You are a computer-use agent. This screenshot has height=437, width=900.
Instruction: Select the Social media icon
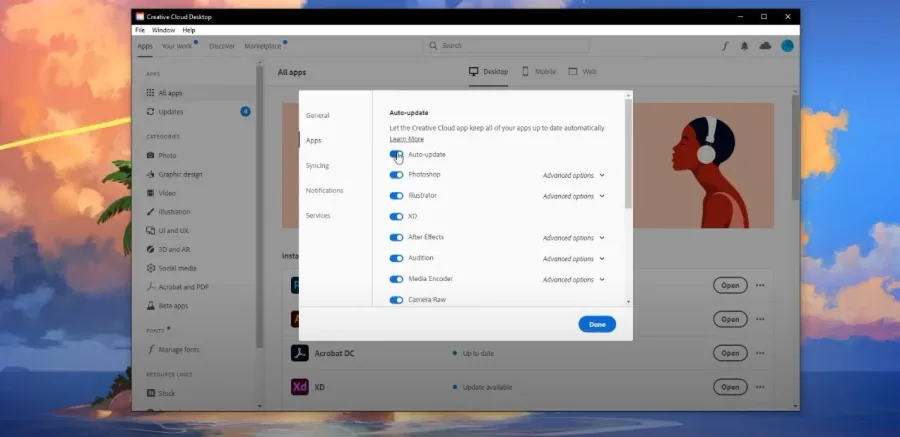coord(150,268)
